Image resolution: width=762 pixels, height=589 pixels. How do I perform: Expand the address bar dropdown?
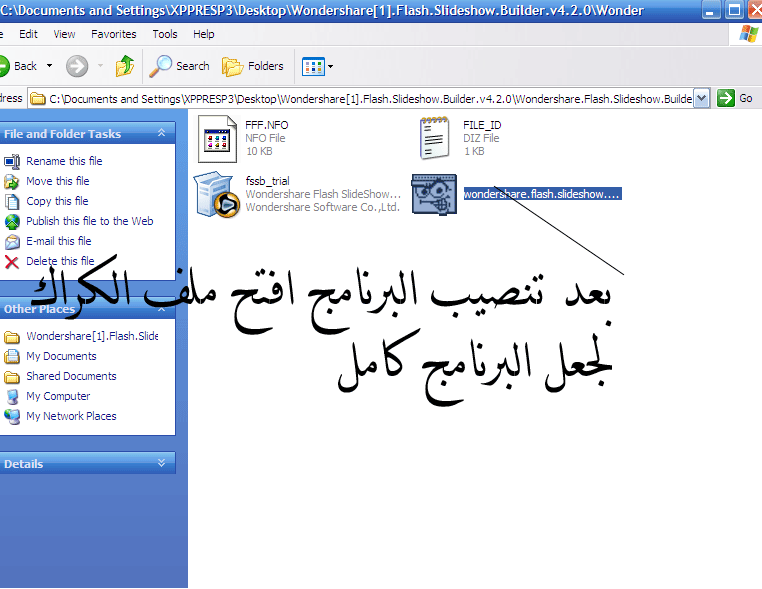(x=701, y=99)
